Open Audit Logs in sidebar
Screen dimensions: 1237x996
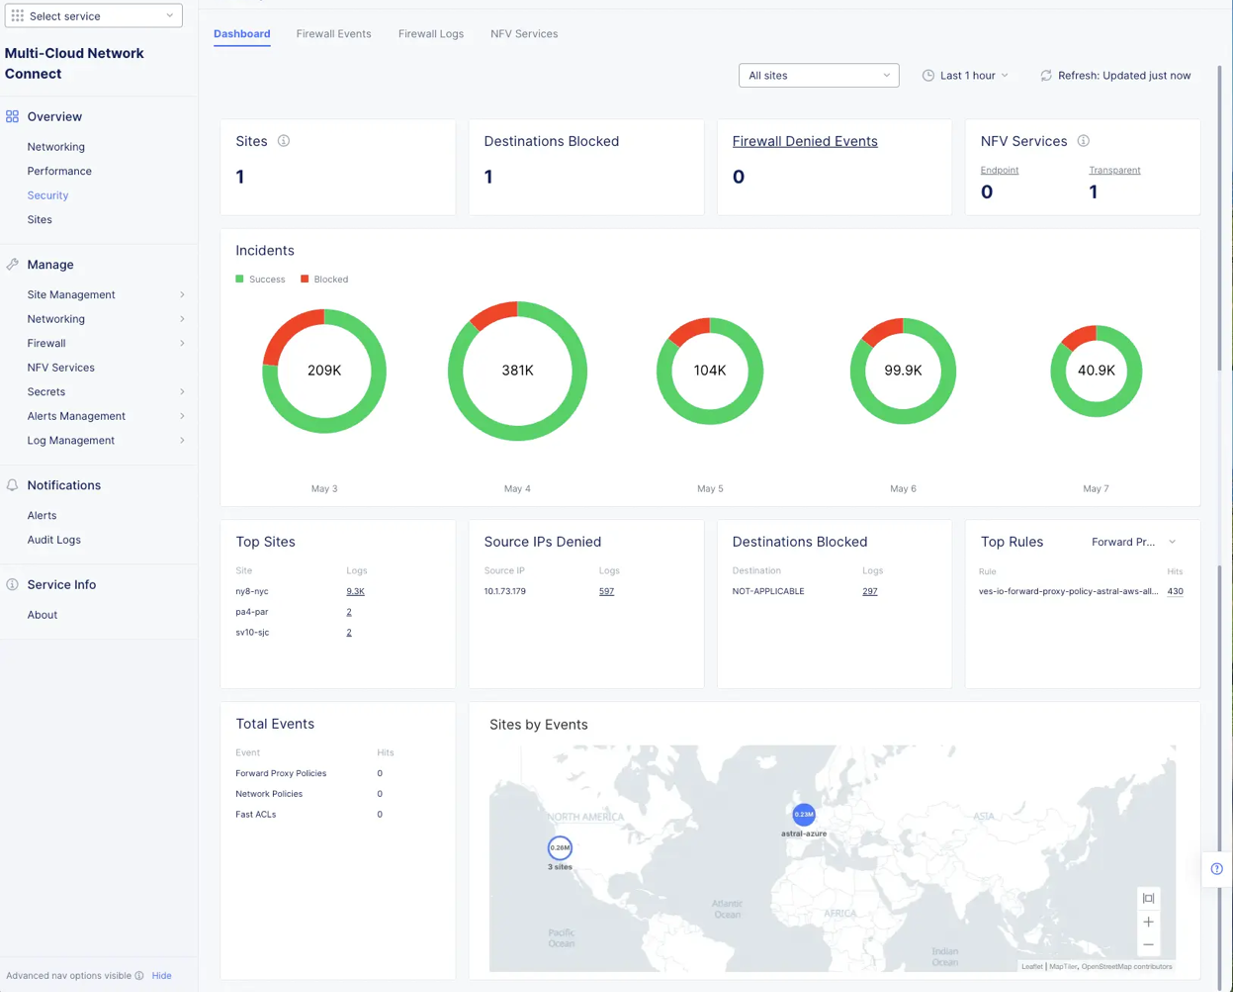coord(54,542)
